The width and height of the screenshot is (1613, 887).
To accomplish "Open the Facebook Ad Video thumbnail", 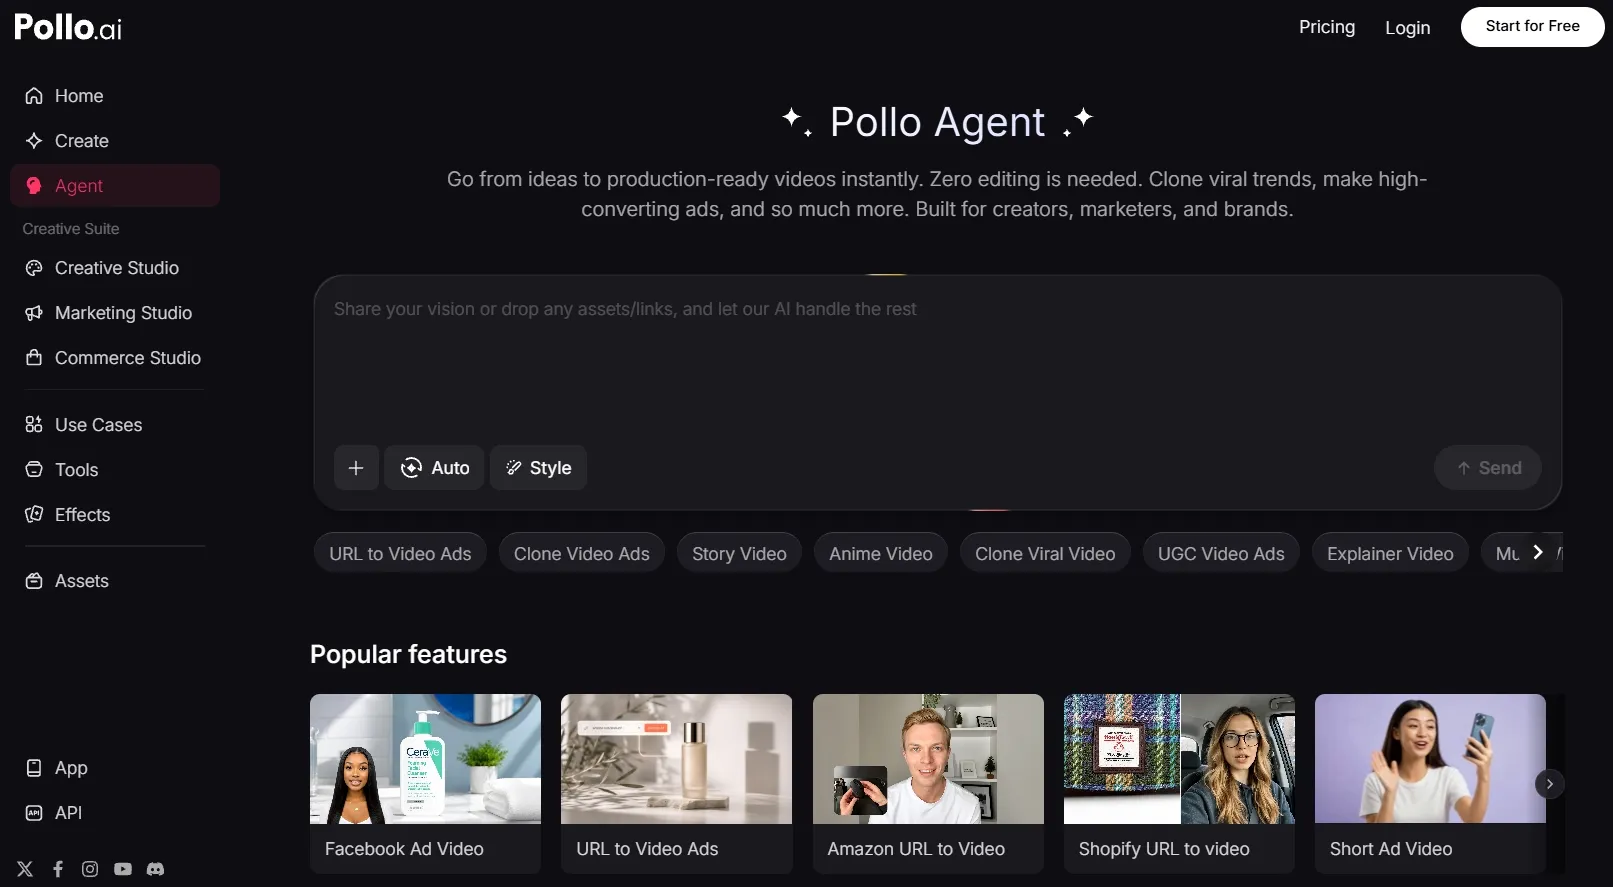I will coord(425,759).
